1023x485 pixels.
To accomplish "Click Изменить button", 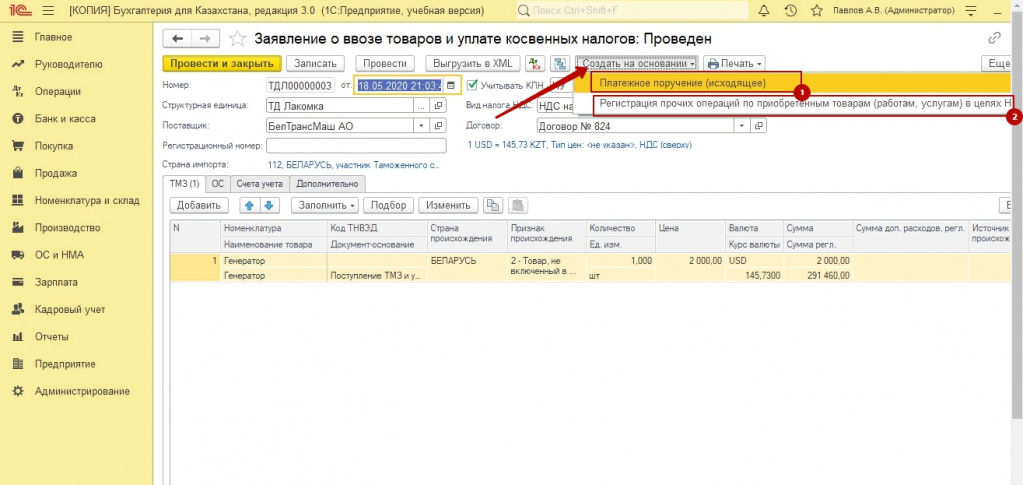I will tap(448, 205).
